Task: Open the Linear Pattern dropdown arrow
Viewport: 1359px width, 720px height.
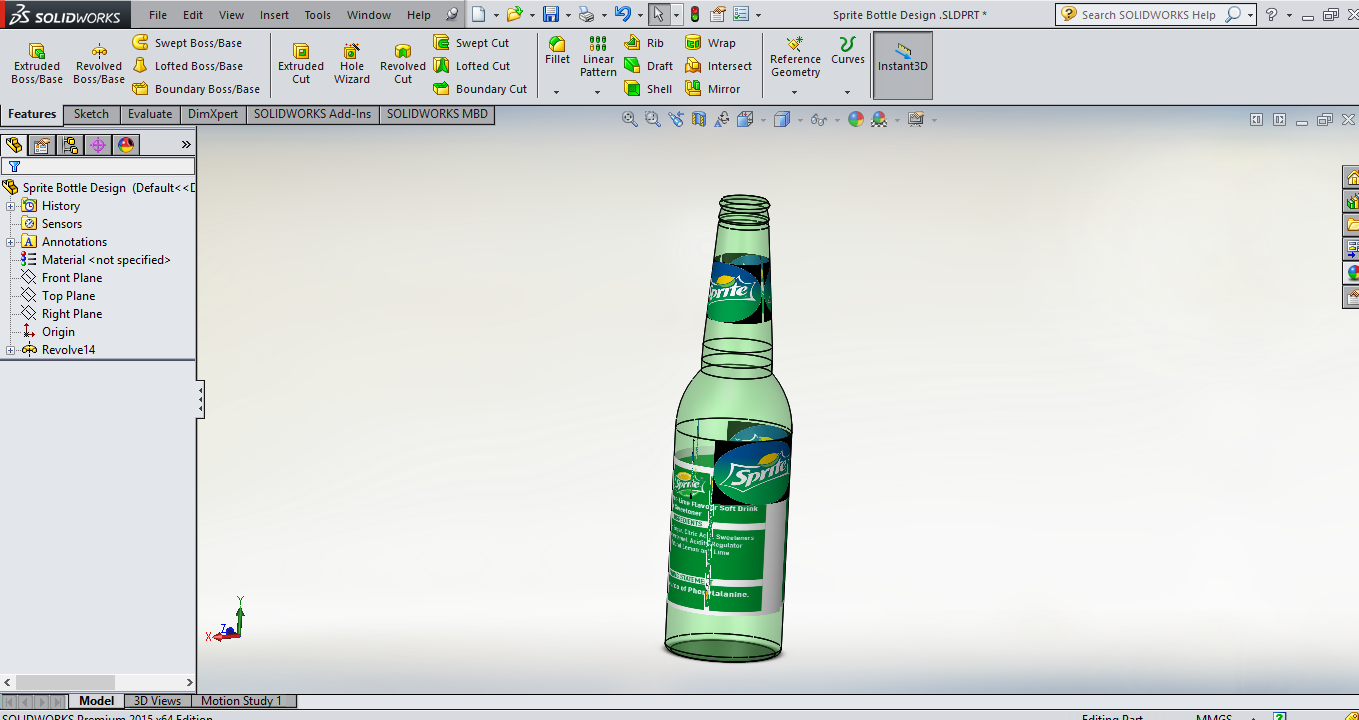Action: pyautogui.click(x=598, y=92)
